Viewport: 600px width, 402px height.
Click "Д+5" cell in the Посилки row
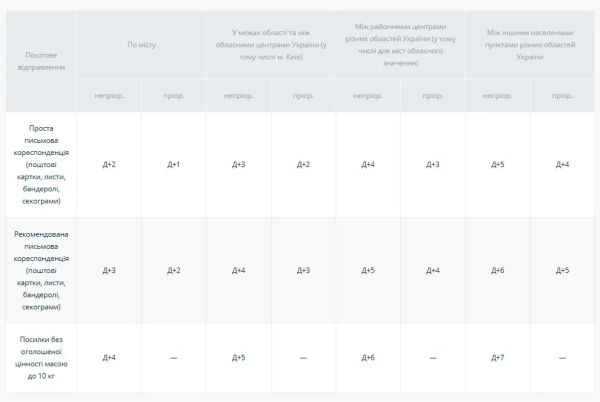[238, 357]
